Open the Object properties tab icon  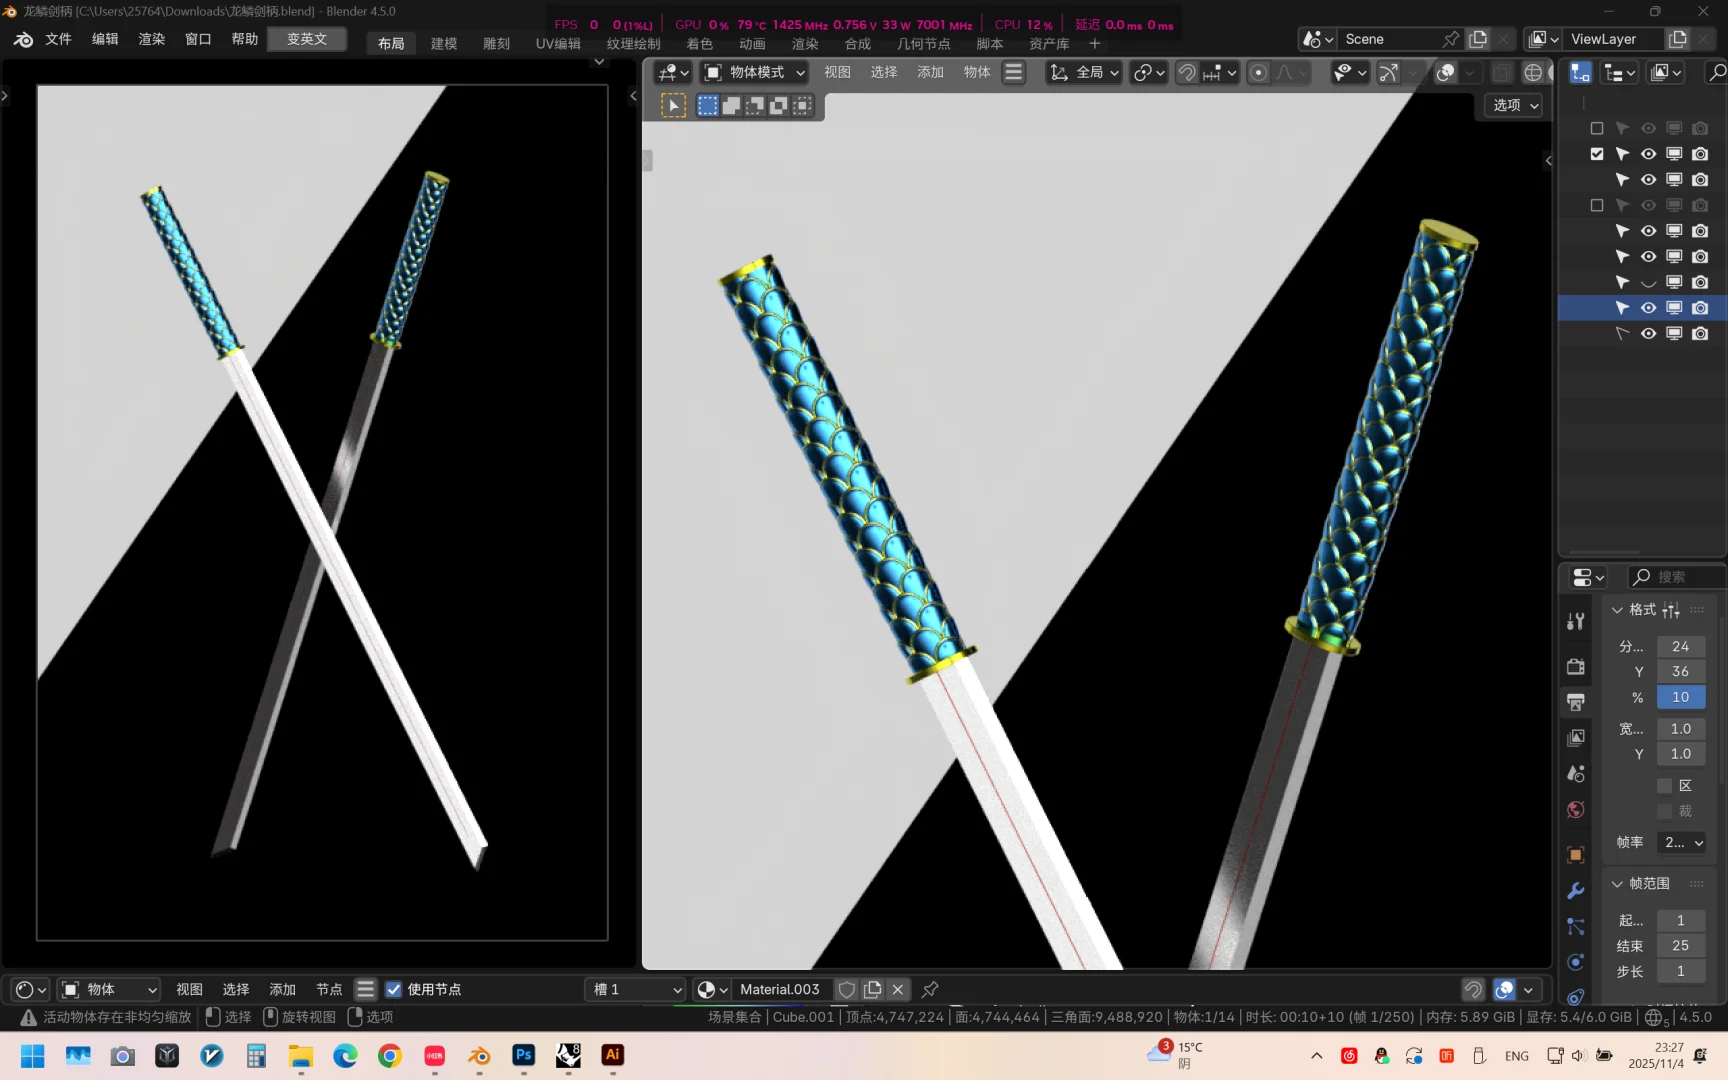[1576, 855]
